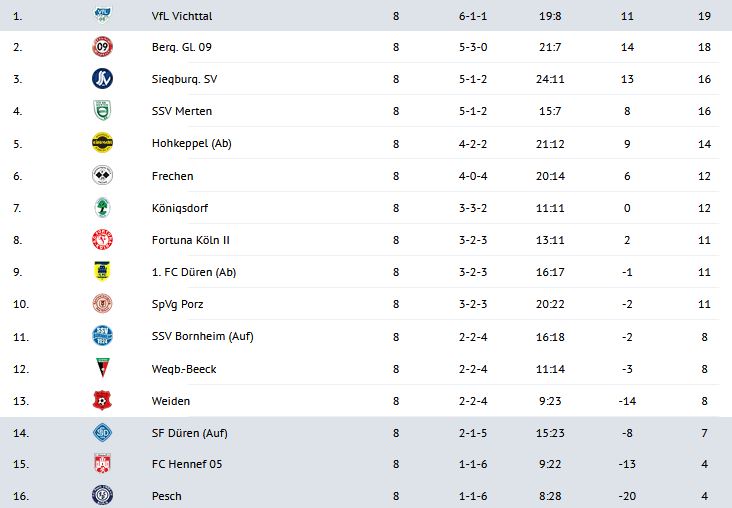Click the SpVg Porz club logo
The height and width of the screenshot is (508, 732).
click(x=102, y=304)
